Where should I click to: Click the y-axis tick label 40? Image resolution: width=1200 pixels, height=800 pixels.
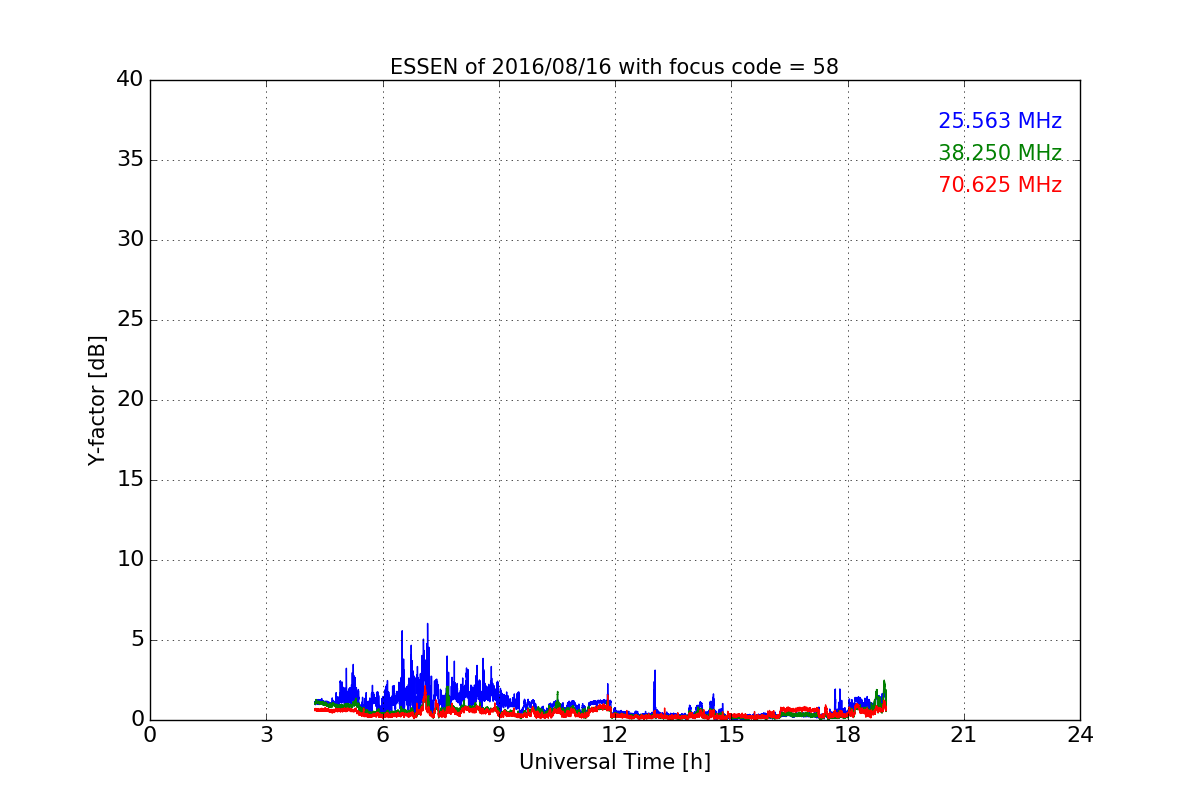pos(130,80)
